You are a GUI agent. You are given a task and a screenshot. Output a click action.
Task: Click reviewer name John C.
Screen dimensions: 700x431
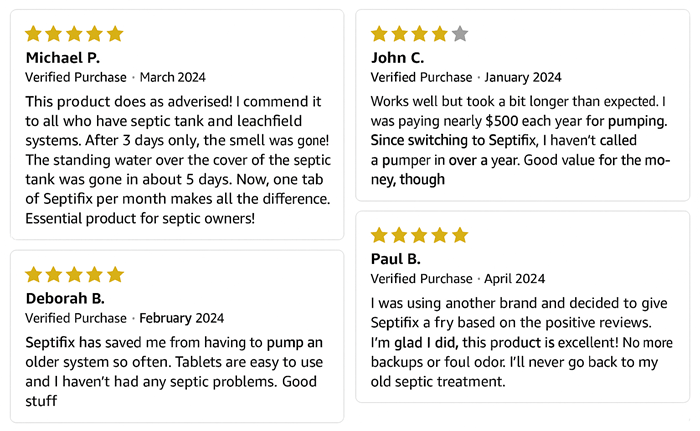(398, 57)
